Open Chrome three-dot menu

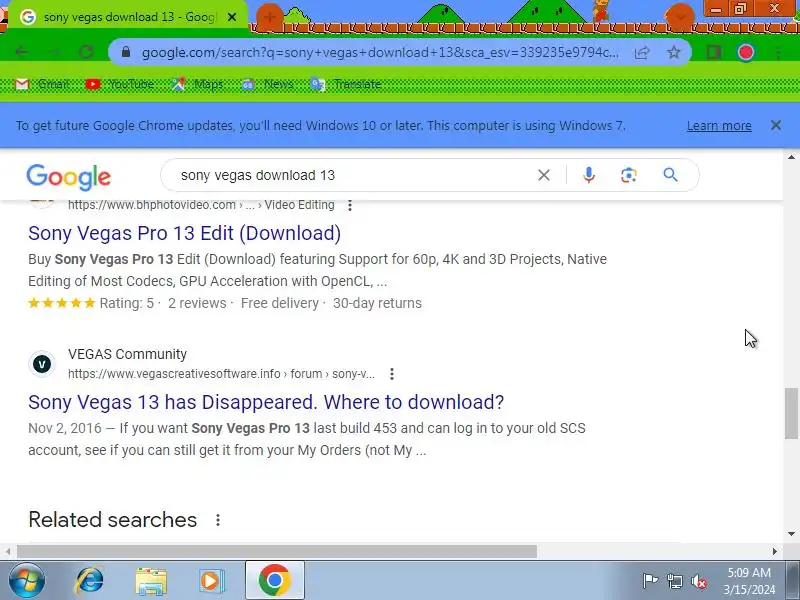(x=778, y=52)
